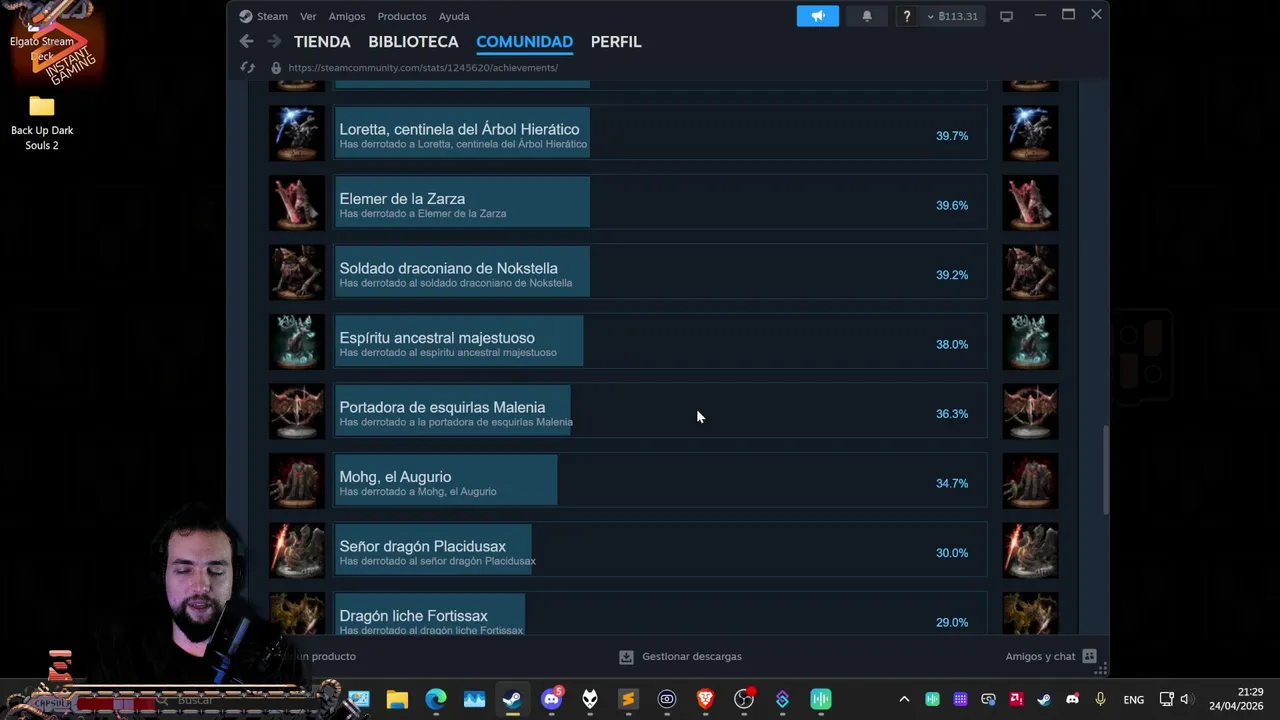The width and height of the screenshot is (1280, 720).
Task: Reload the page with the refresh icon
Action: [248, 68]
